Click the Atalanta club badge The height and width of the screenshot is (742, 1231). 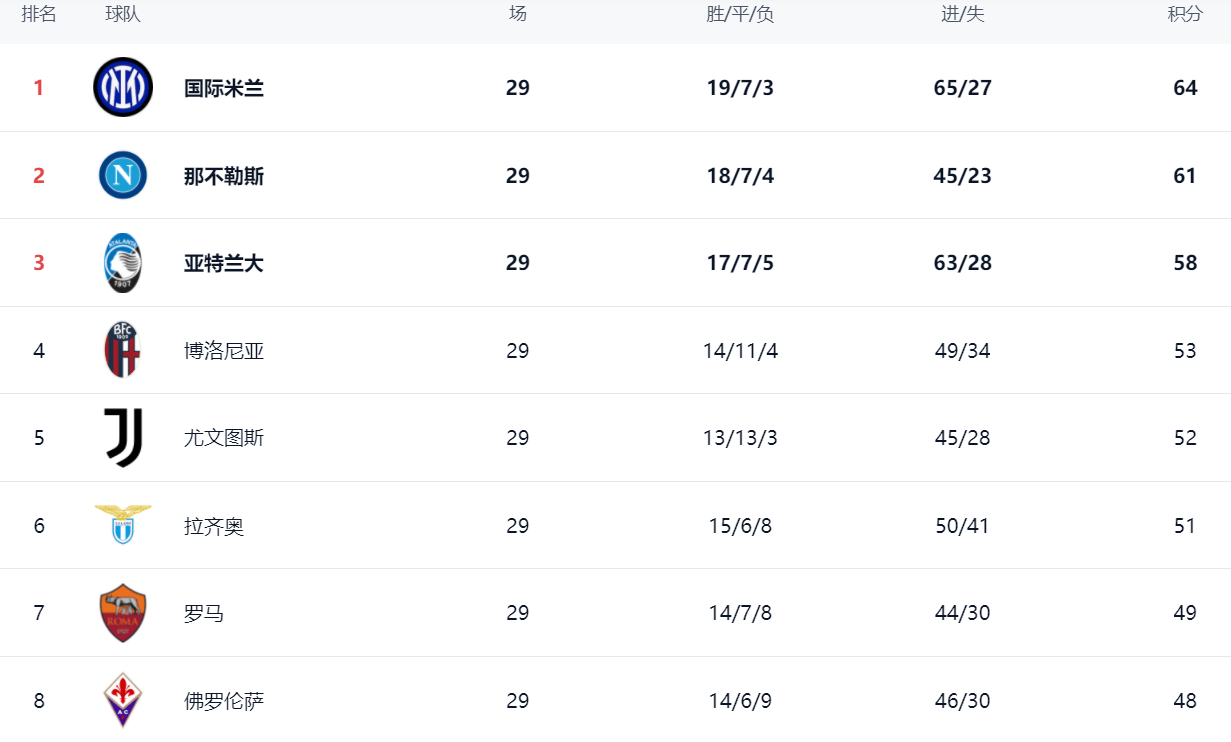coord(123,263)
